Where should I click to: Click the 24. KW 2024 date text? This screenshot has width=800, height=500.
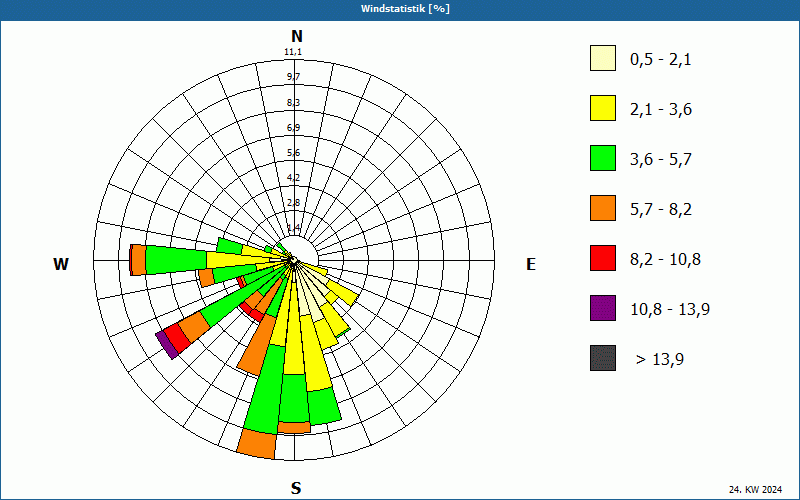coord(756,490)
